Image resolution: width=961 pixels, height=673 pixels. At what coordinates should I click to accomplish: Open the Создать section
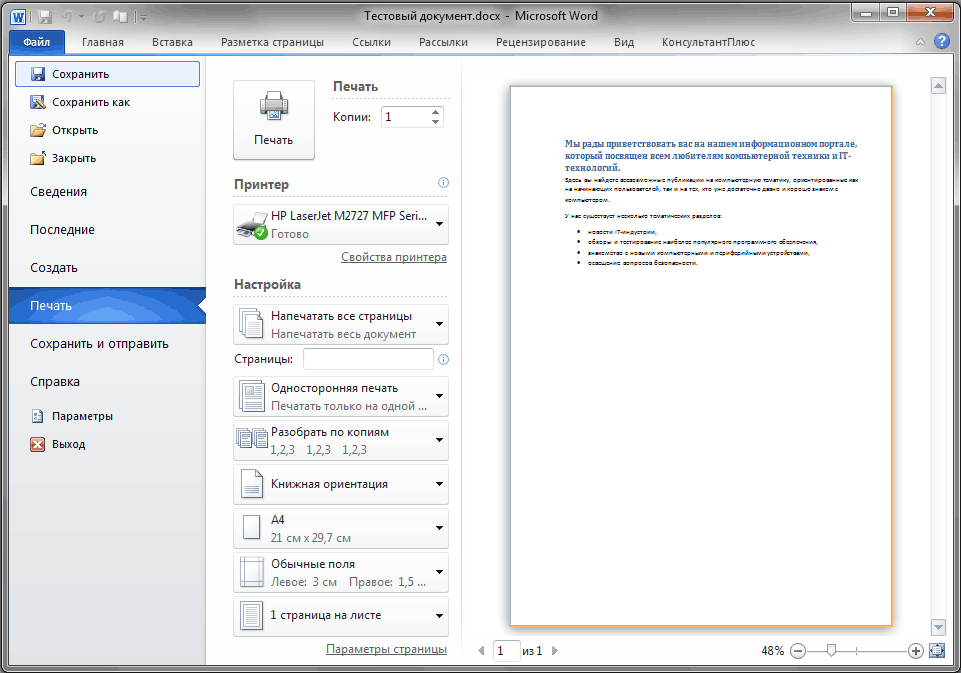(x=107, y=268)
